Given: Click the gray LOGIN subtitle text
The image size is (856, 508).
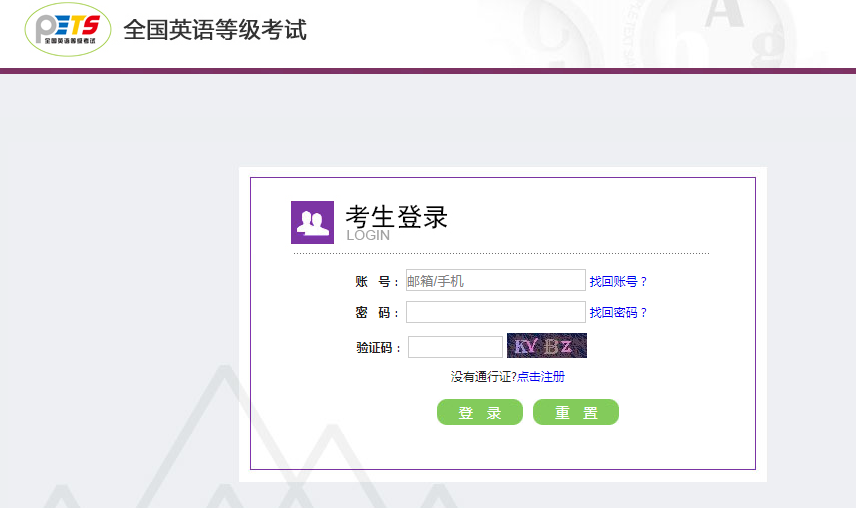Looking at the screenshot, I should click(368, 236).
